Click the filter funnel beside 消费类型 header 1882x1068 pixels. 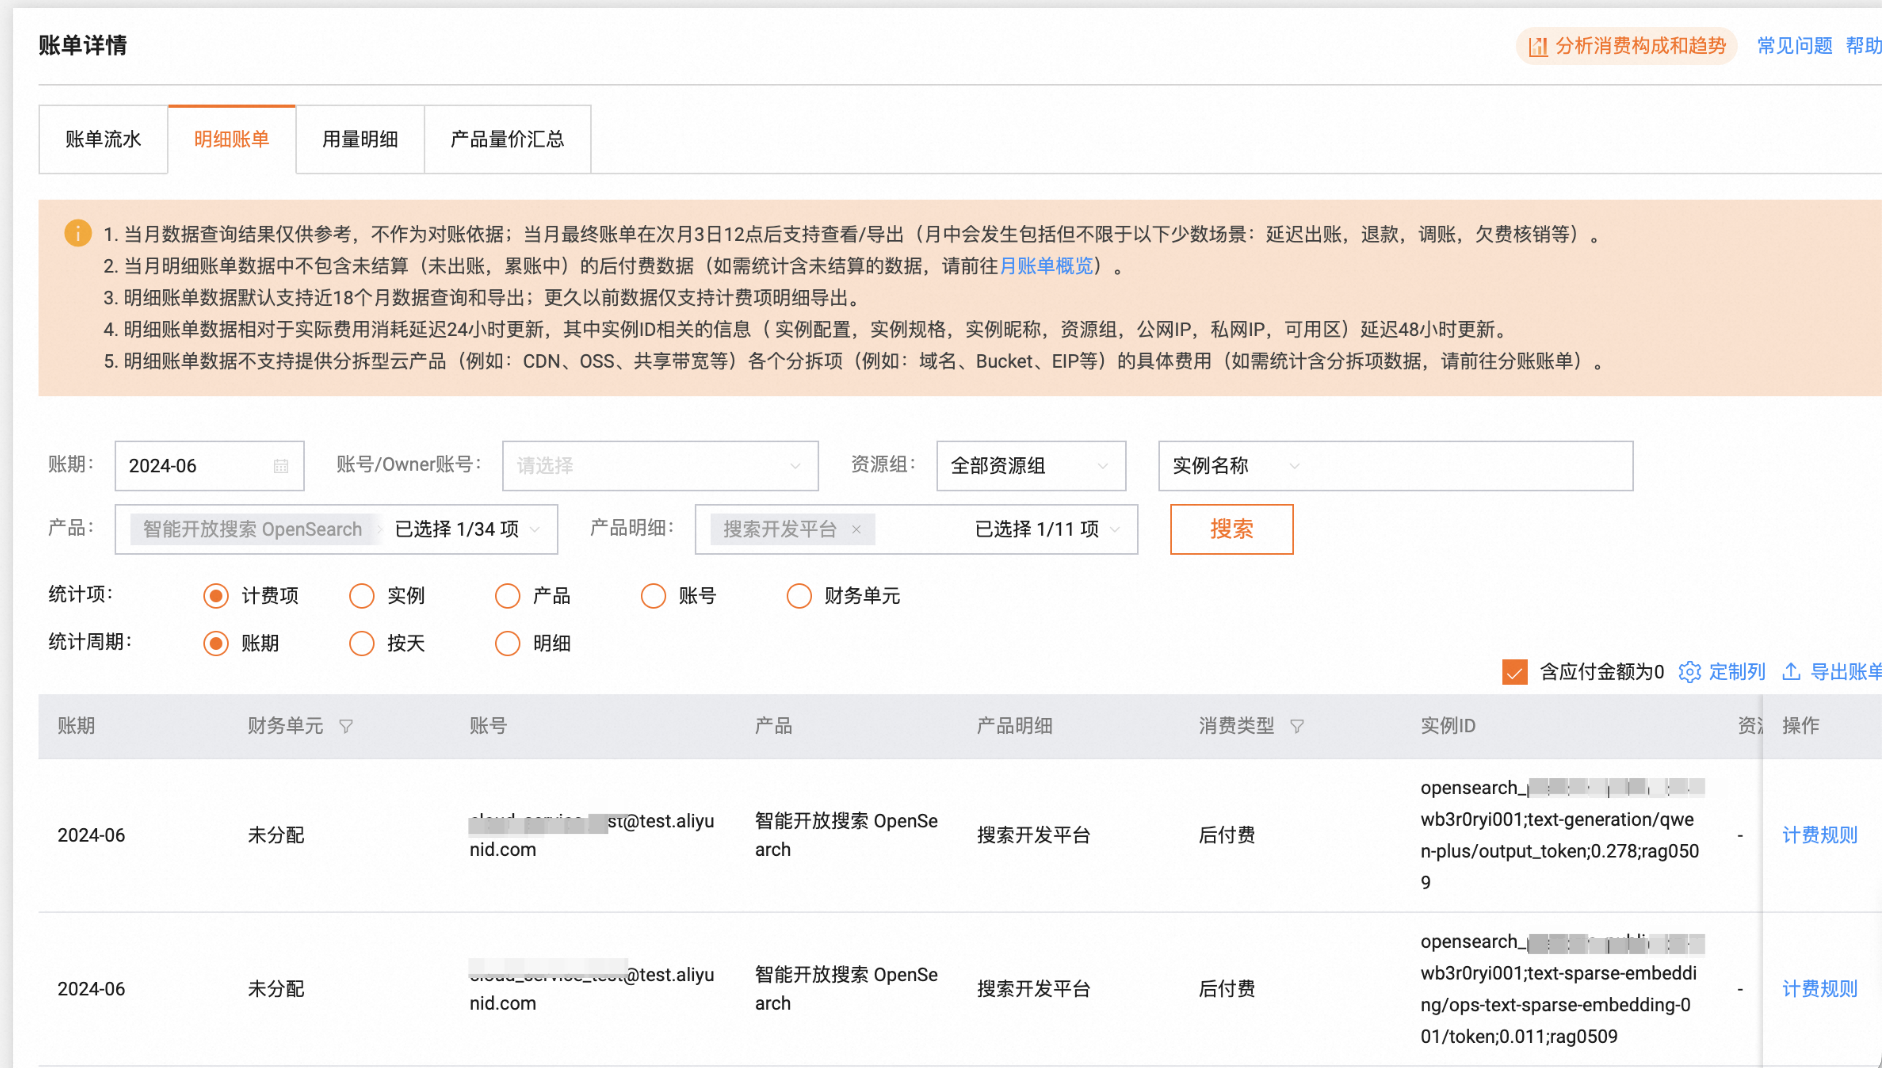point(1297,726)
